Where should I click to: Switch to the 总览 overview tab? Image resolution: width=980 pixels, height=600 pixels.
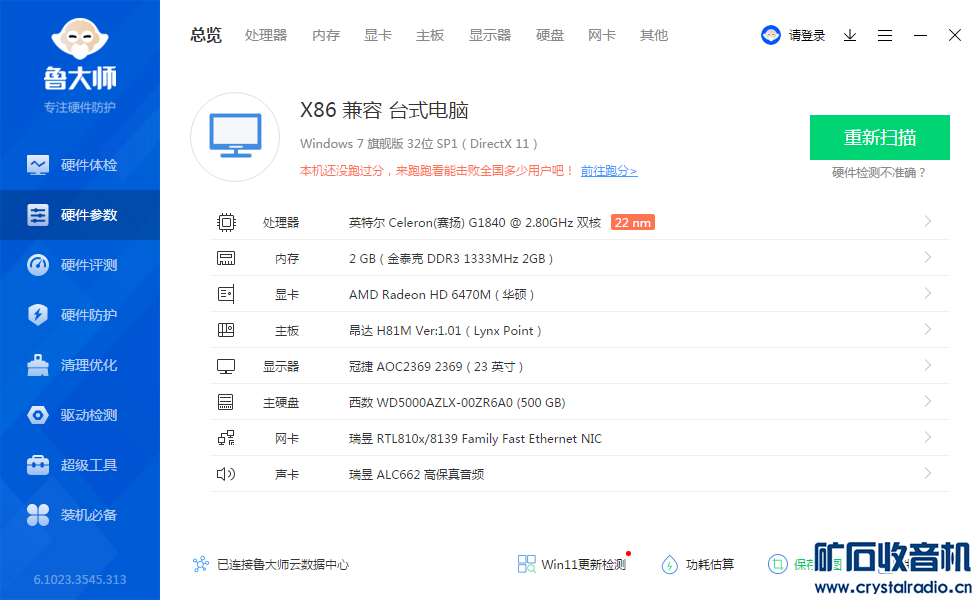(x=206, y=35)
